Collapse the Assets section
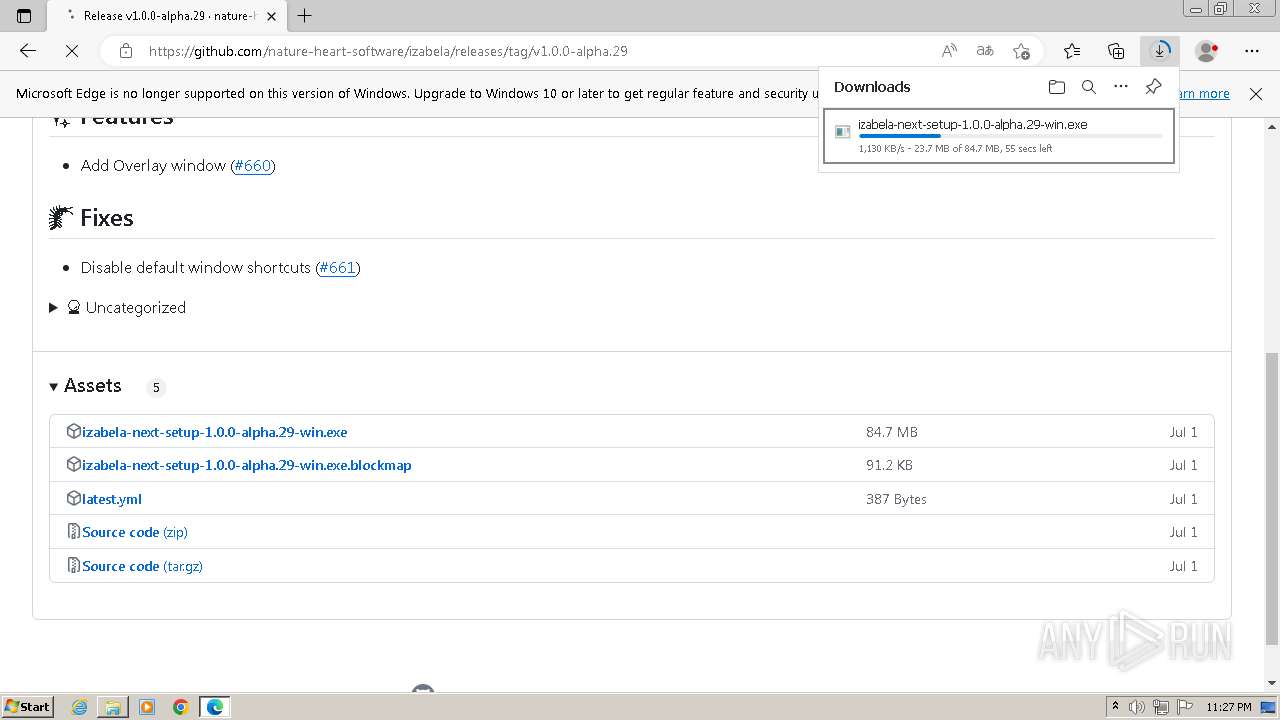Screen dimensions: 1280x720 pos(86,386)
